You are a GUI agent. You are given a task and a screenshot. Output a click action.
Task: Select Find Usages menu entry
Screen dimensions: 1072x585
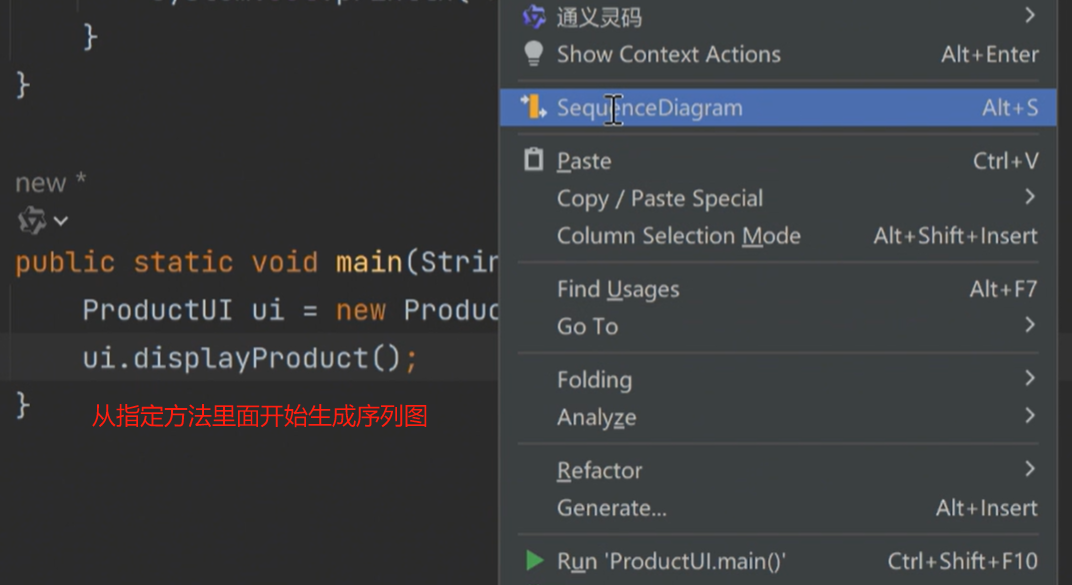[618, 290]
